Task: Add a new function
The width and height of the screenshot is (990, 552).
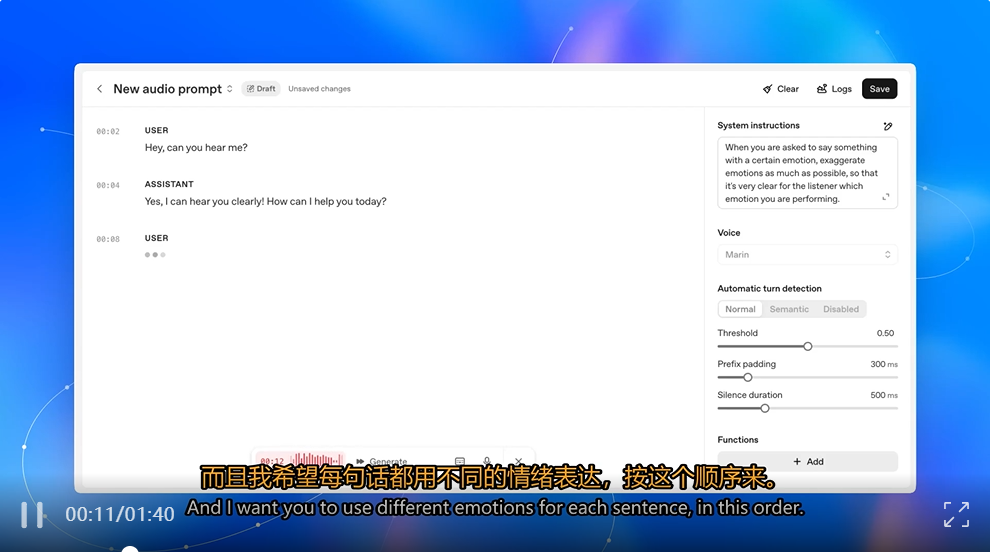Action: click(807, 462)
